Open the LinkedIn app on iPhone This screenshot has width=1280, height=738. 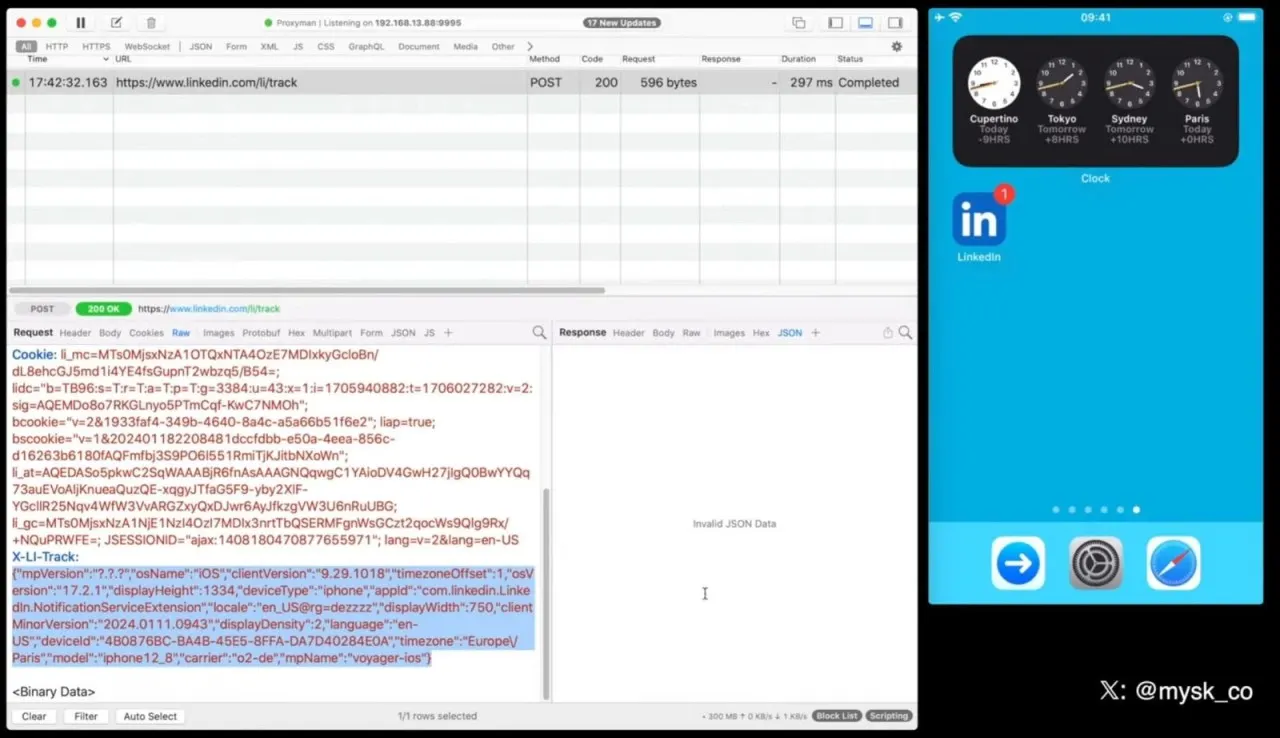tap(979, 219)
